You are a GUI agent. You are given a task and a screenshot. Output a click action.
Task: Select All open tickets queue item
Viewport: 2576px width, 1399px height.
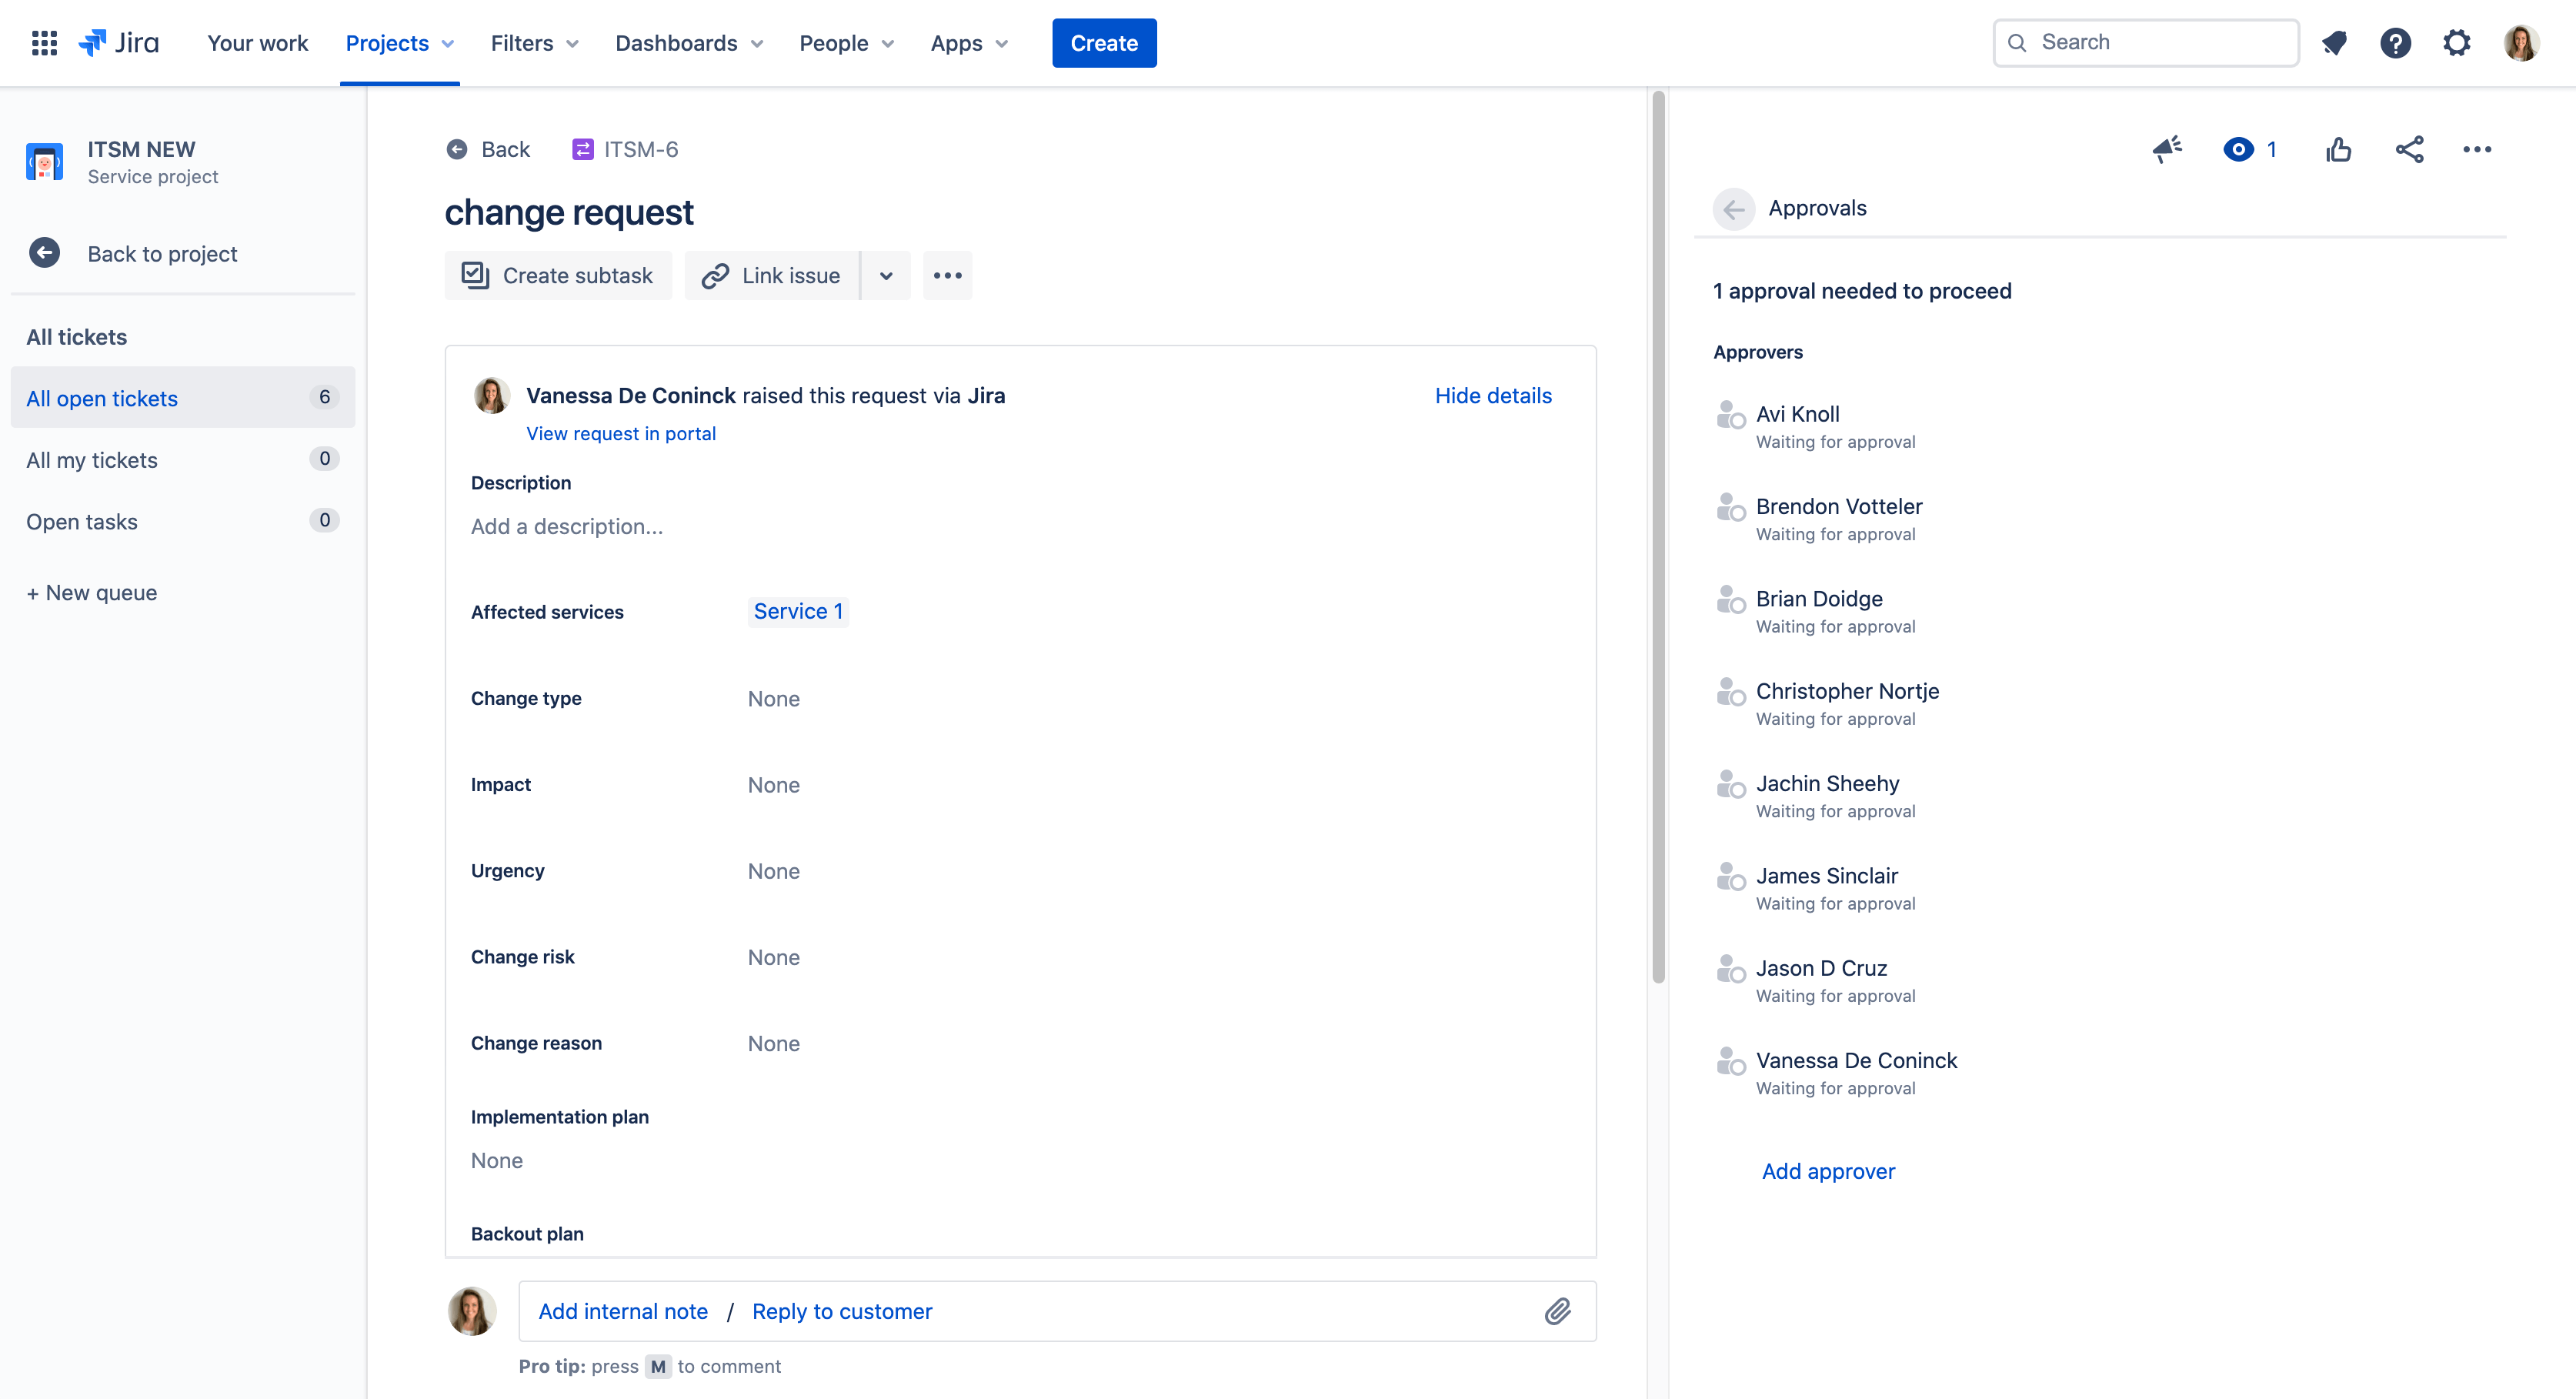[x=100, y=396]
